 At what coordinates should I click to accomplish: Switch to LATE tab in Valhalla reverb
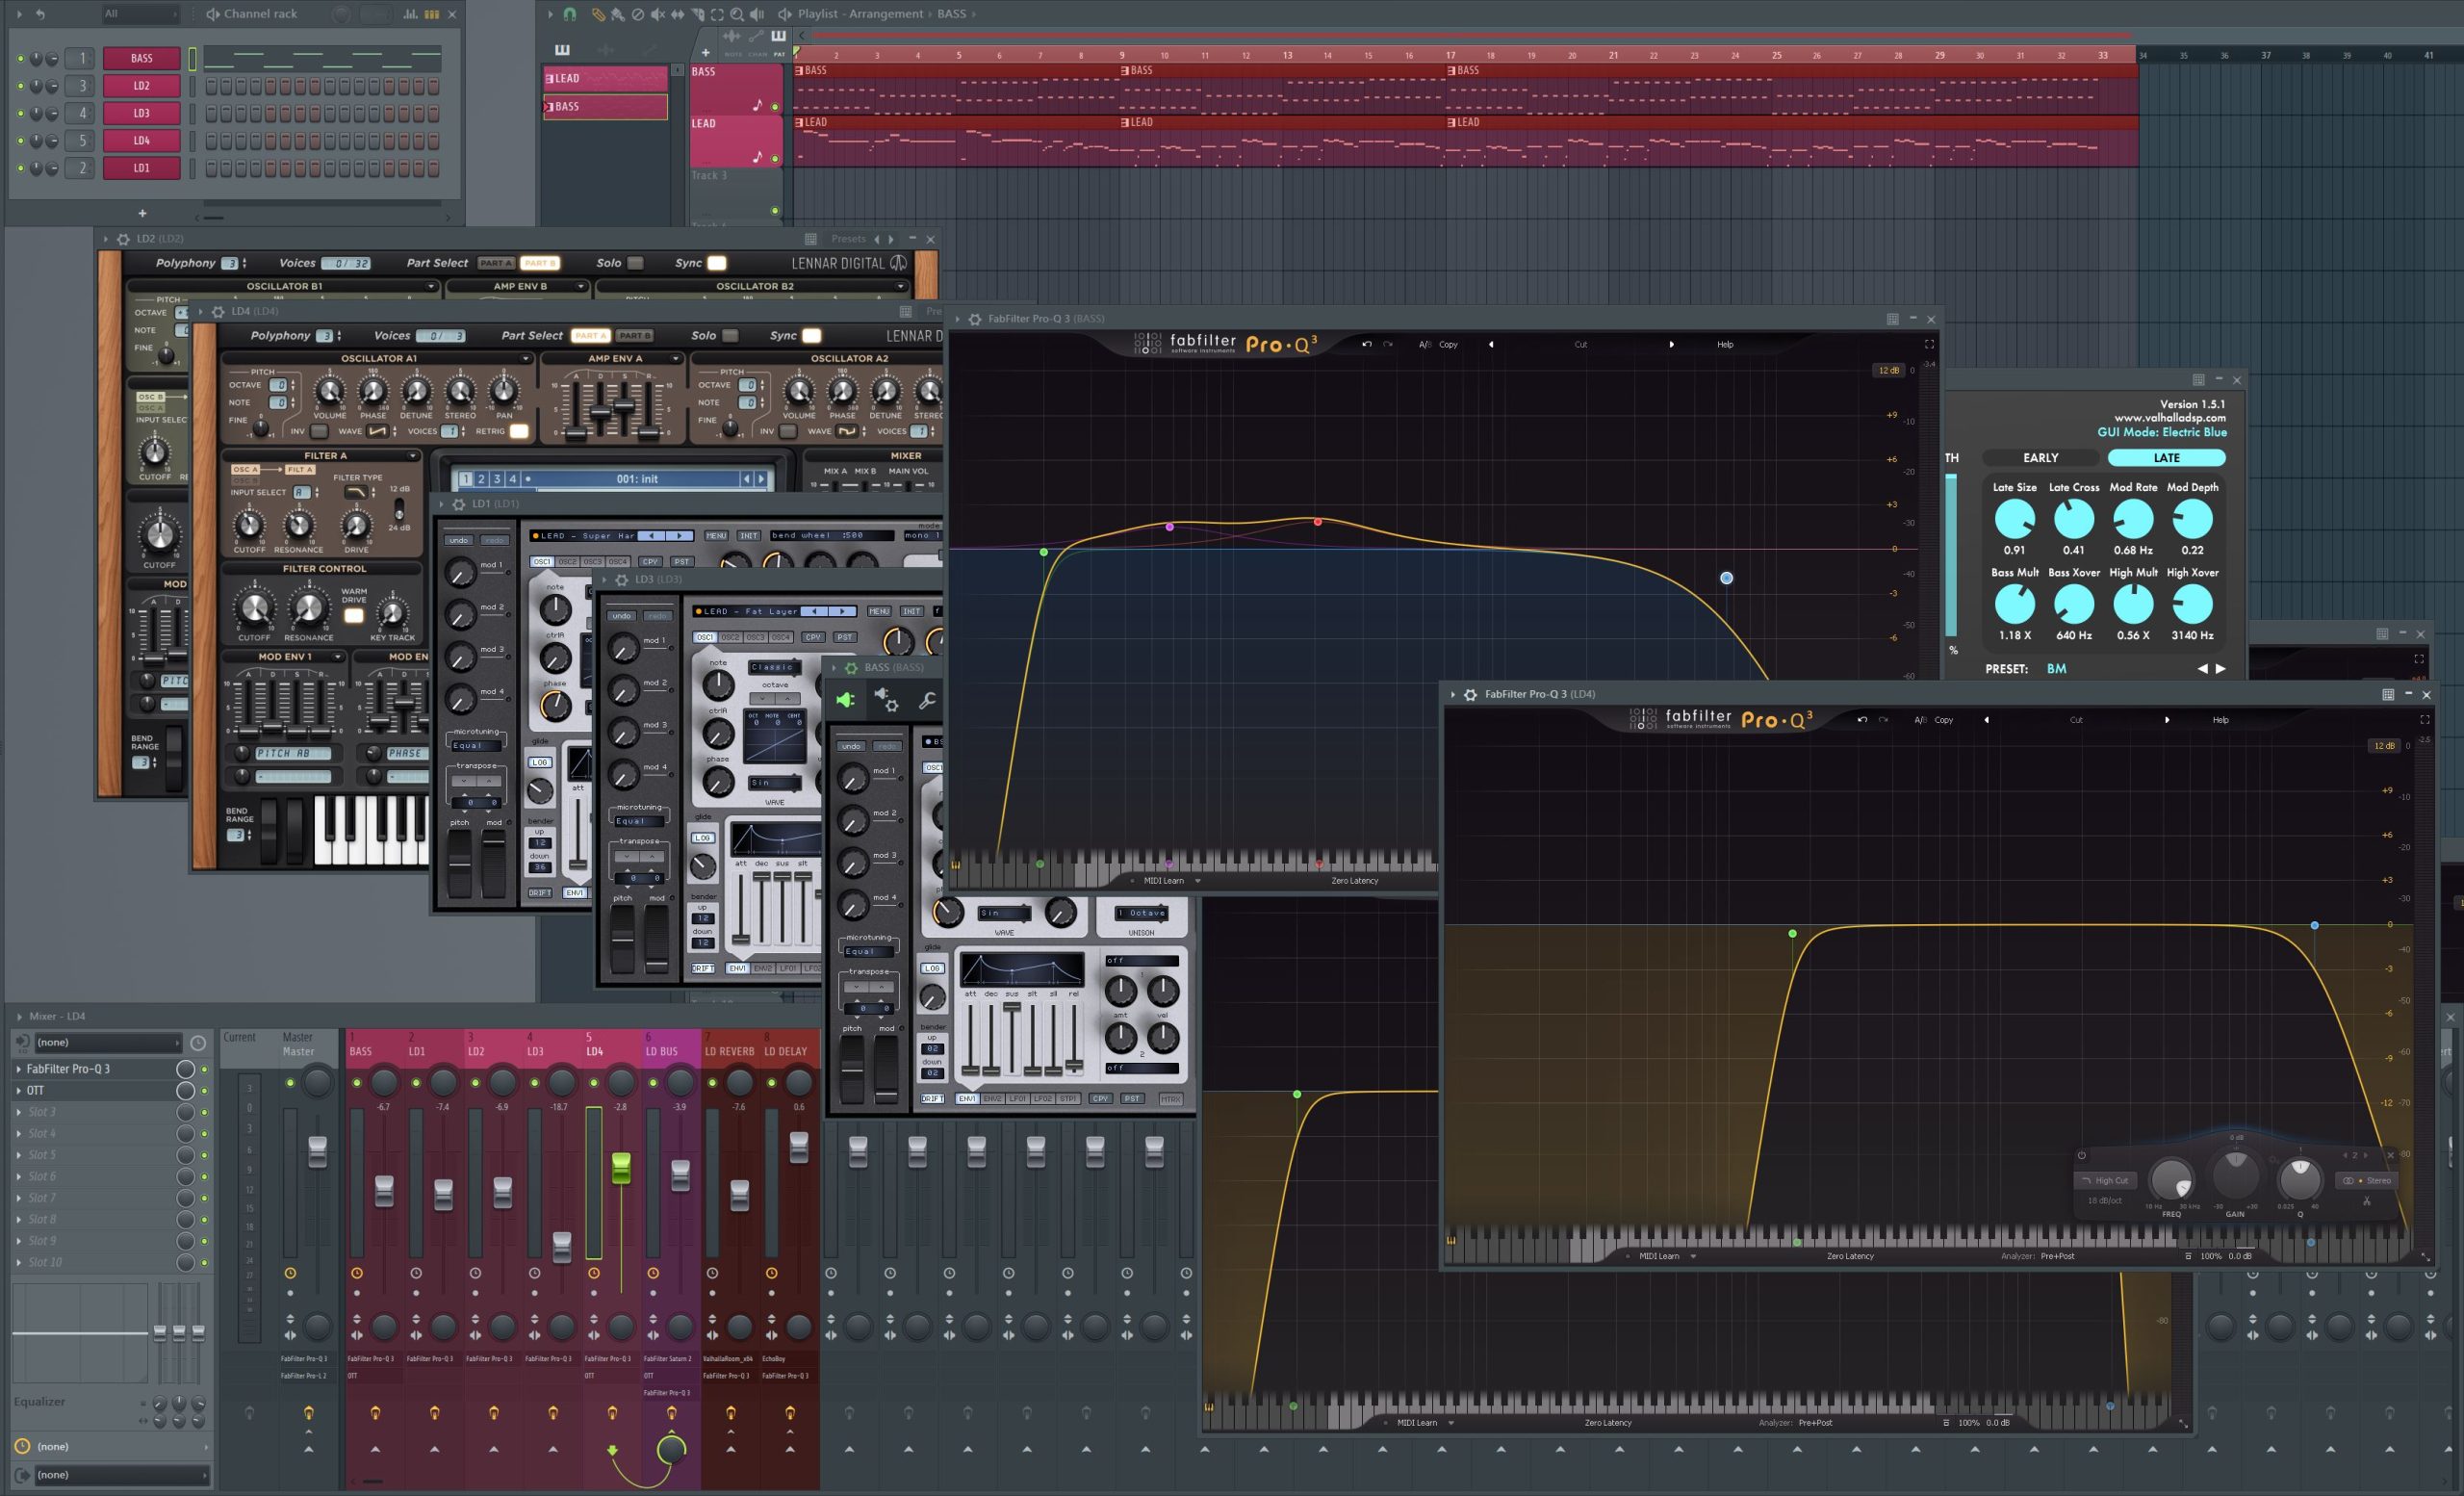[2166, 457]
